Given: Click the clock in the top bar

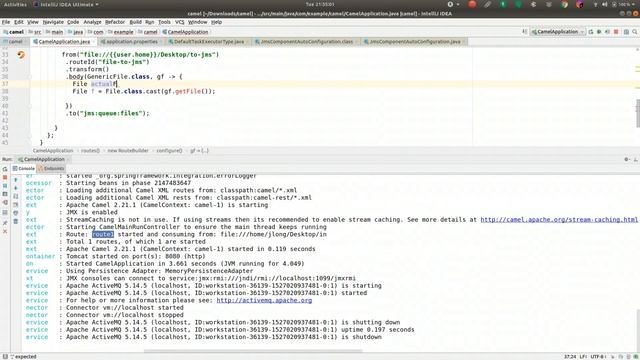Looking at the screenshot, I should (320, 4).
